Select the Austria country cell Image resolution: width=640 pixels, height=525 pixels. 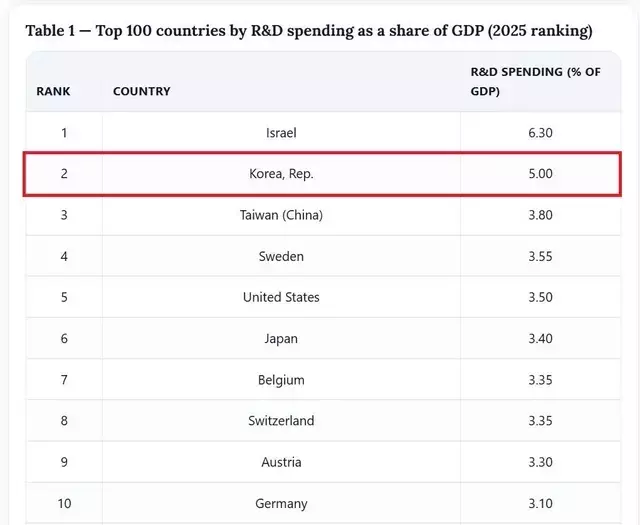281,462
